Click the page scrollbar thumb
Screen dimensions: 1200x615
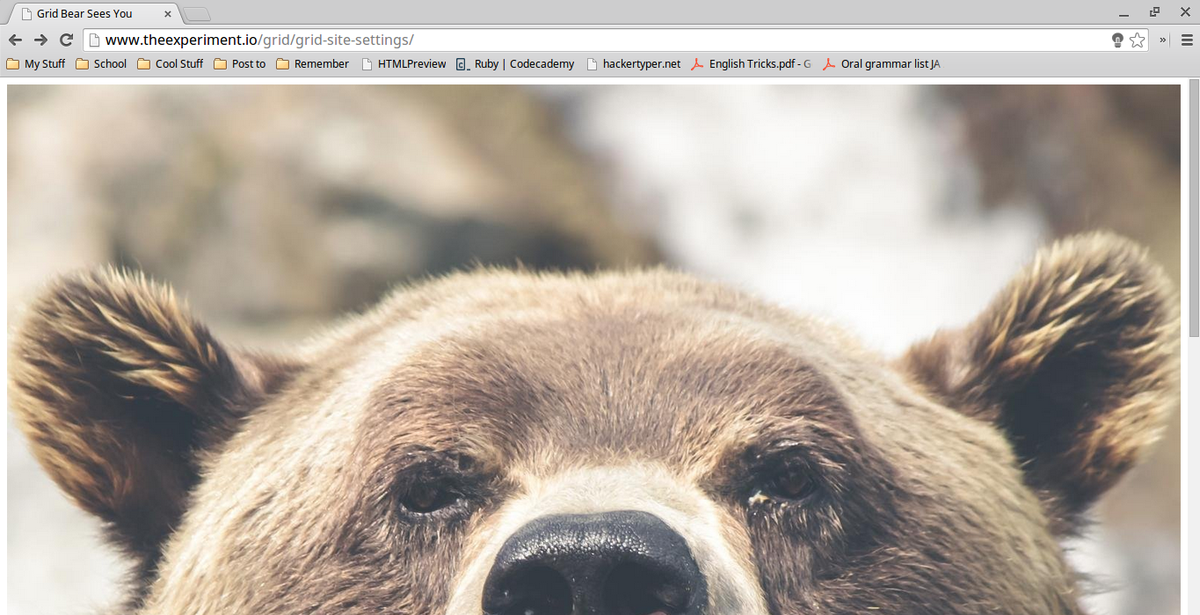click(1192, 210)
